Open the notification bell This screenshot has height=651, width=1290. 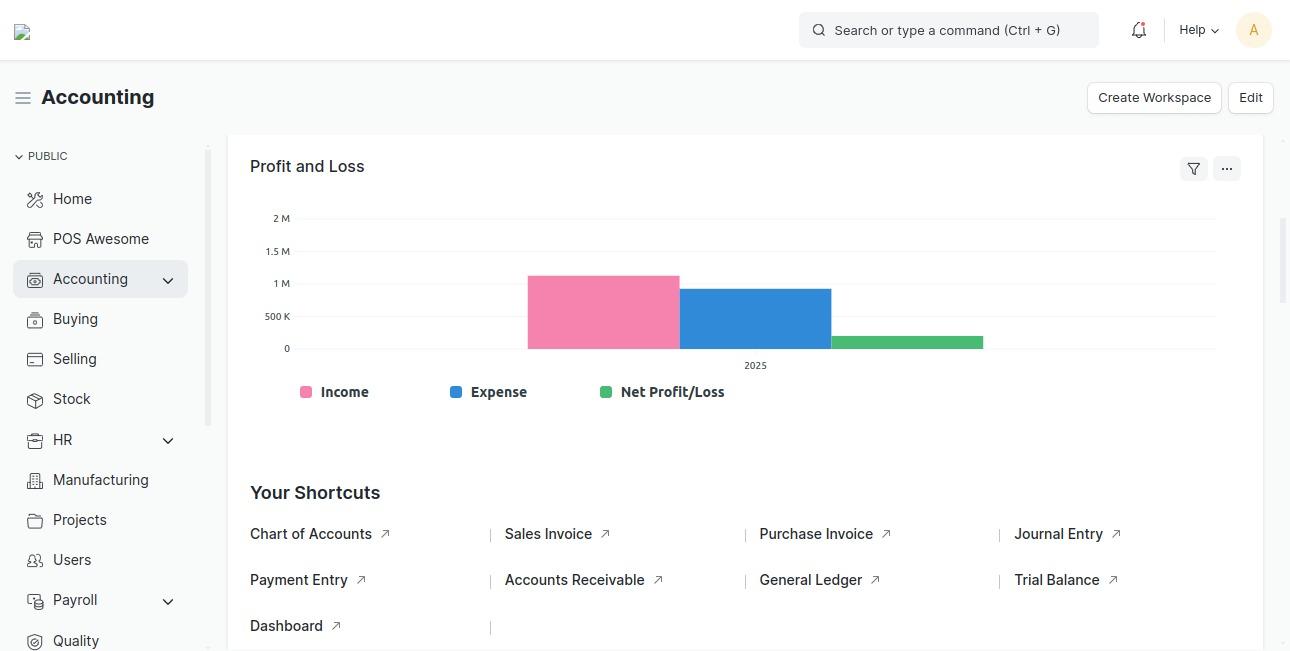[1138, 30]
